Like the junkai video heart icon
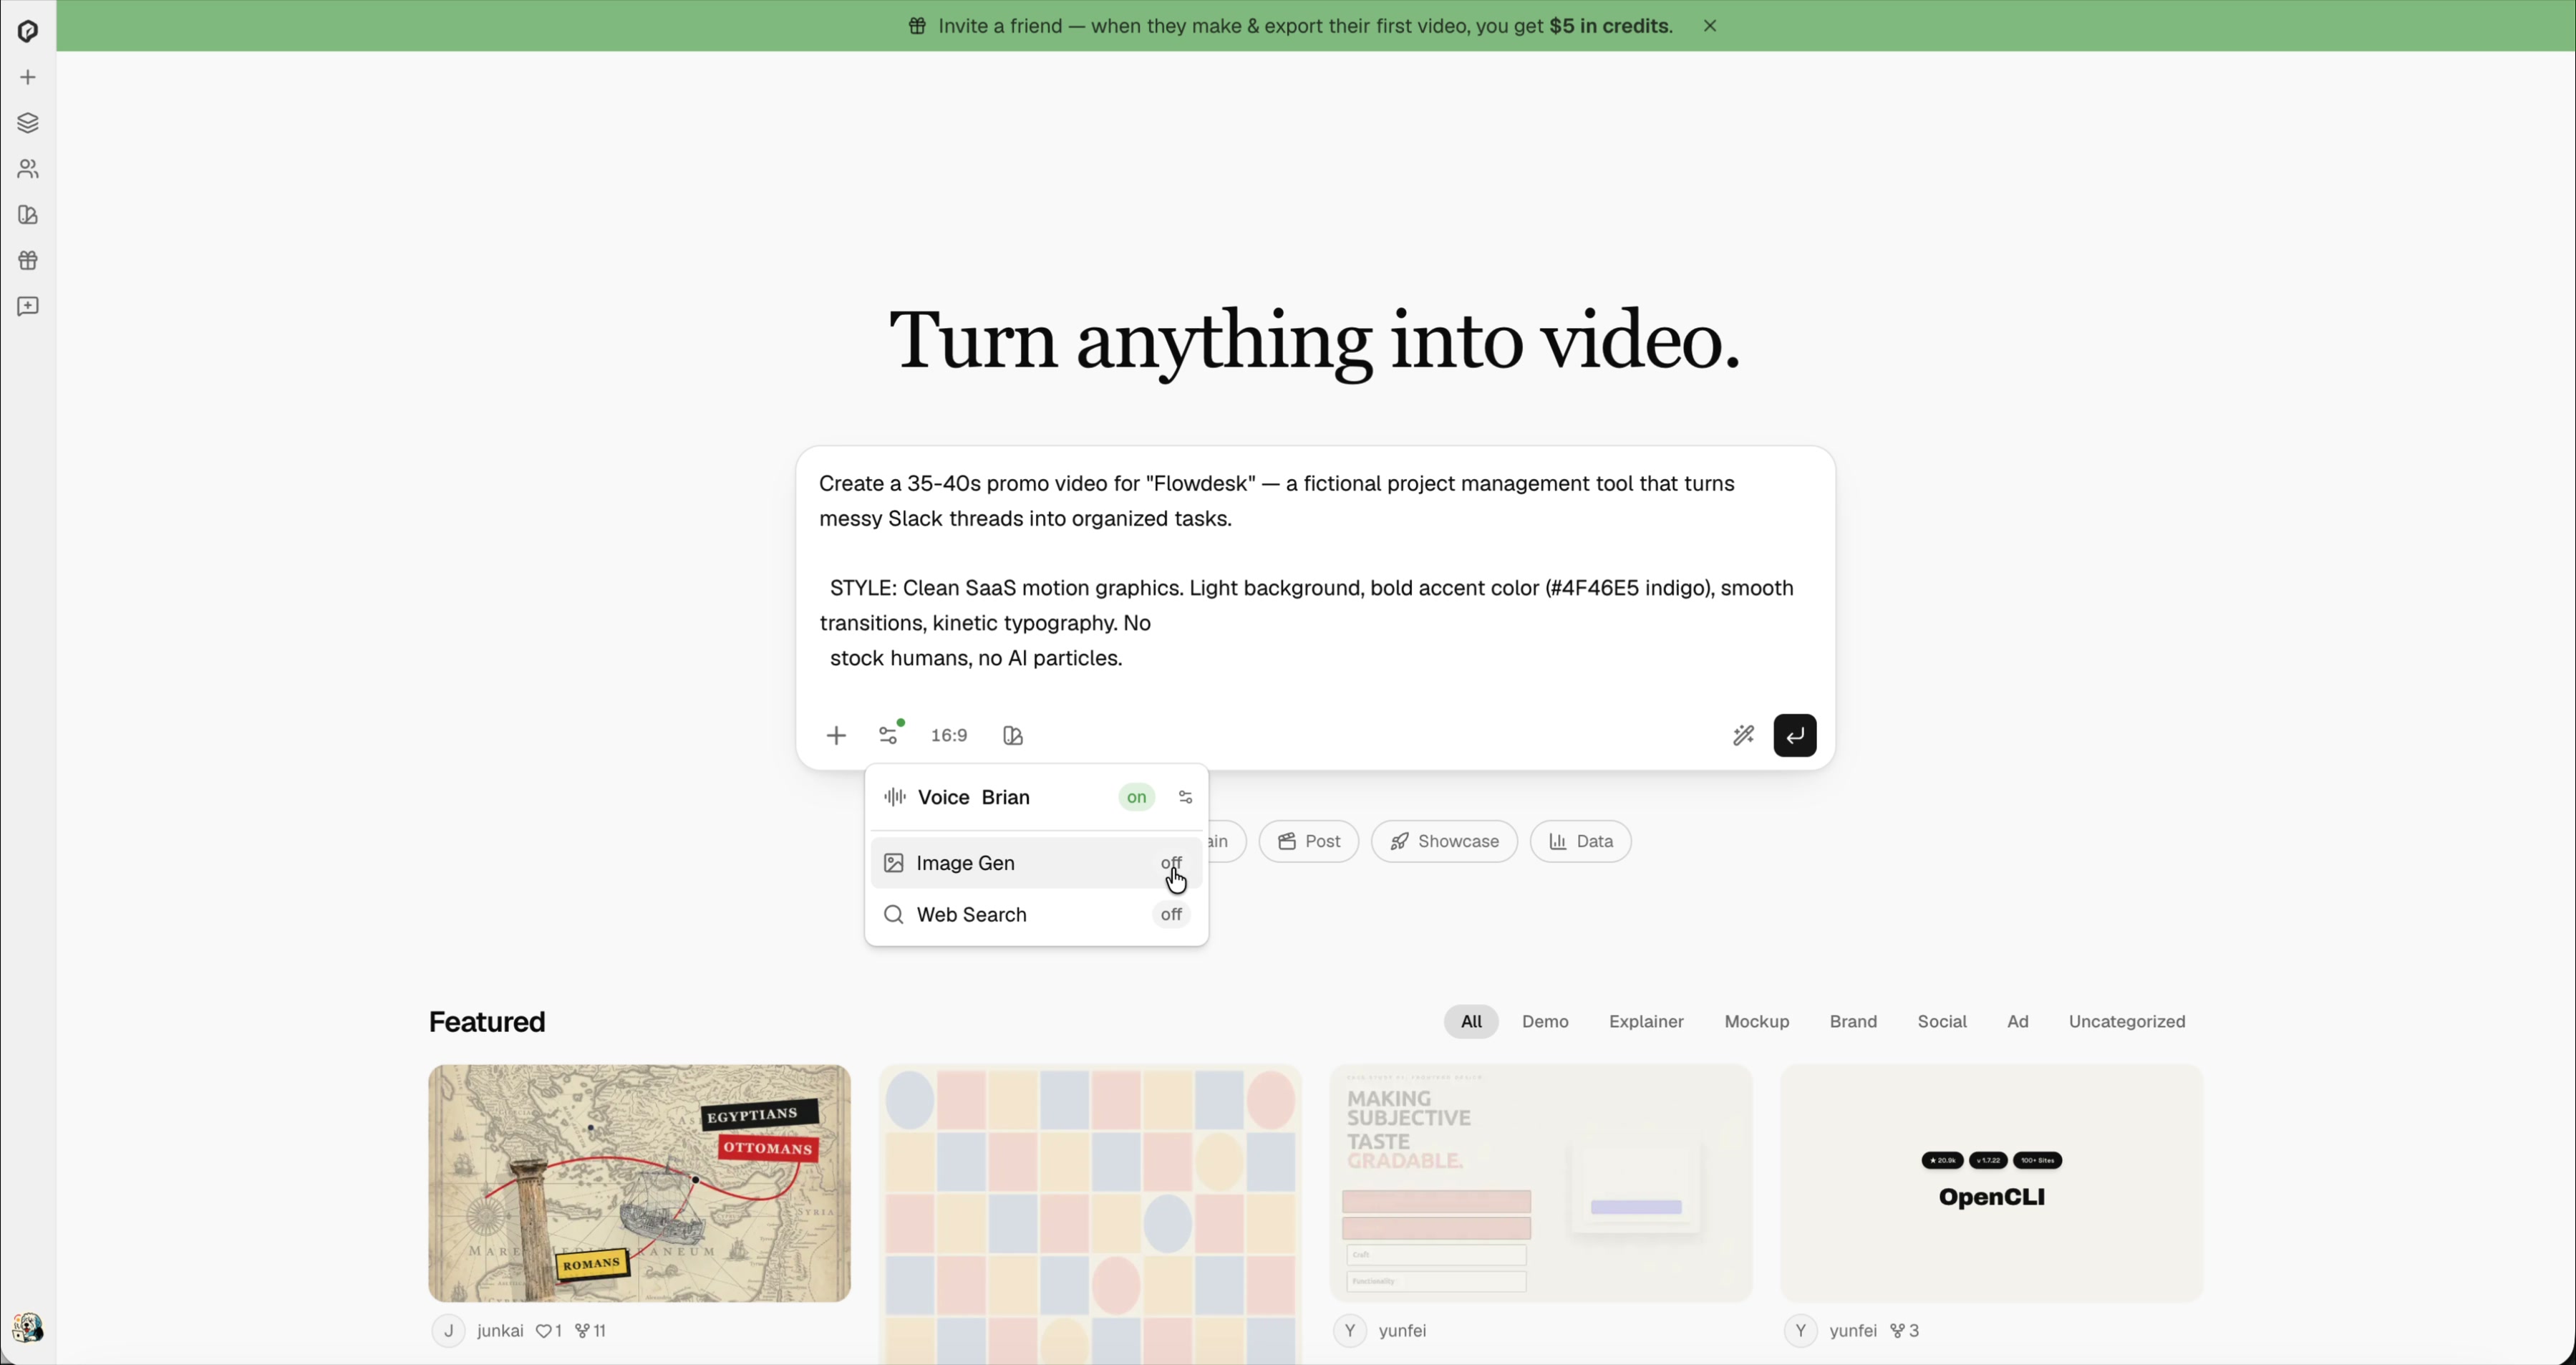 (x=543, y=1332)
